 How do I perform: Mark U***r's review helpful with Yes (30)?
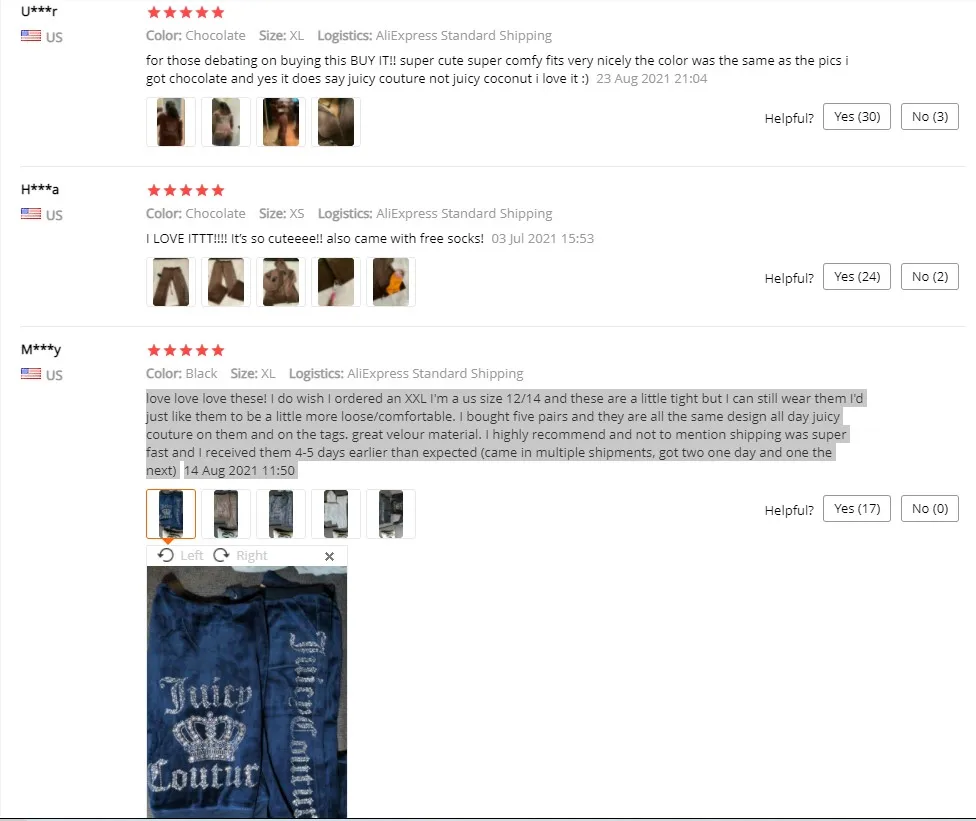tap(856, 116)
